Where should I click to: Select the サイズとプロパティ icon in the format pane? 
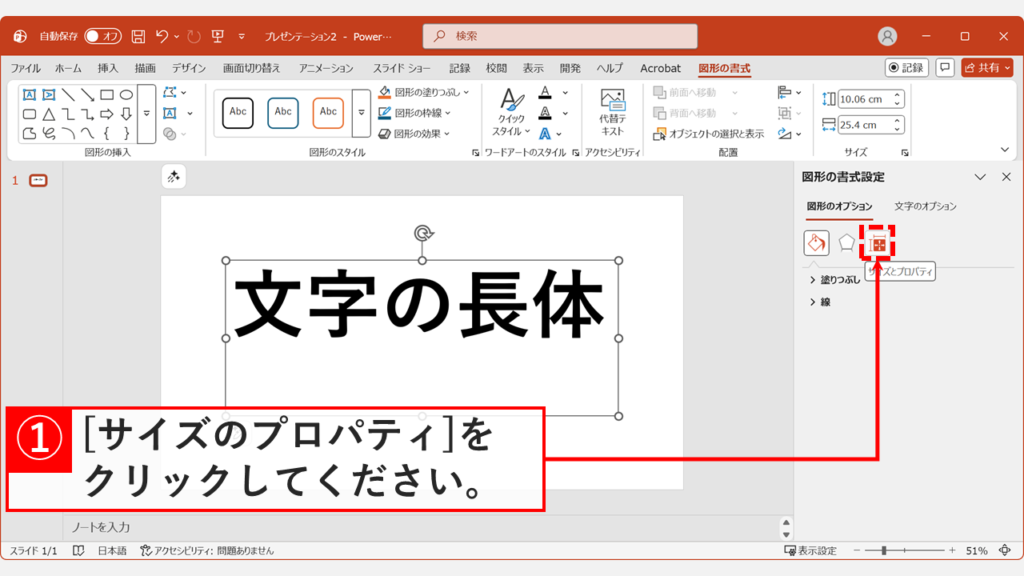pos(875,243)
